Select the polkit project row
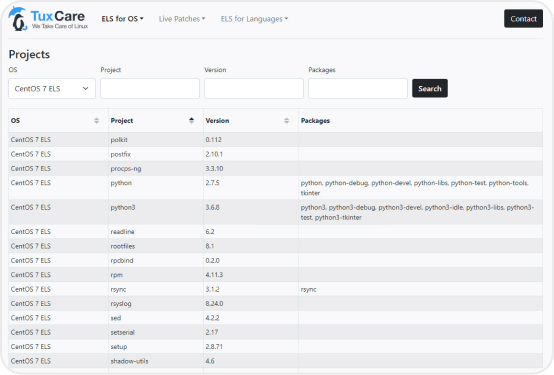The image size is (554, 375). (x=276, y=140)
